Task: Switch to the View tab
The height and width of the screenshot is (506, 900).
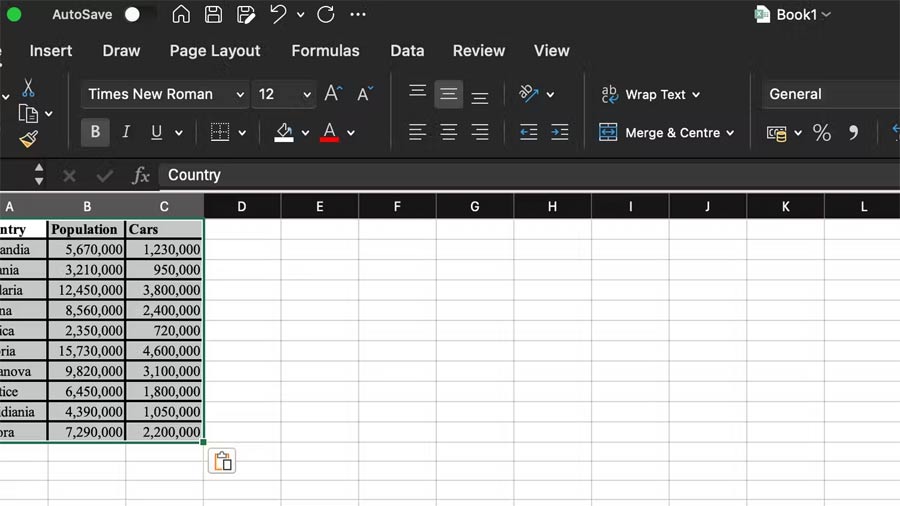Action: point(552,50)
